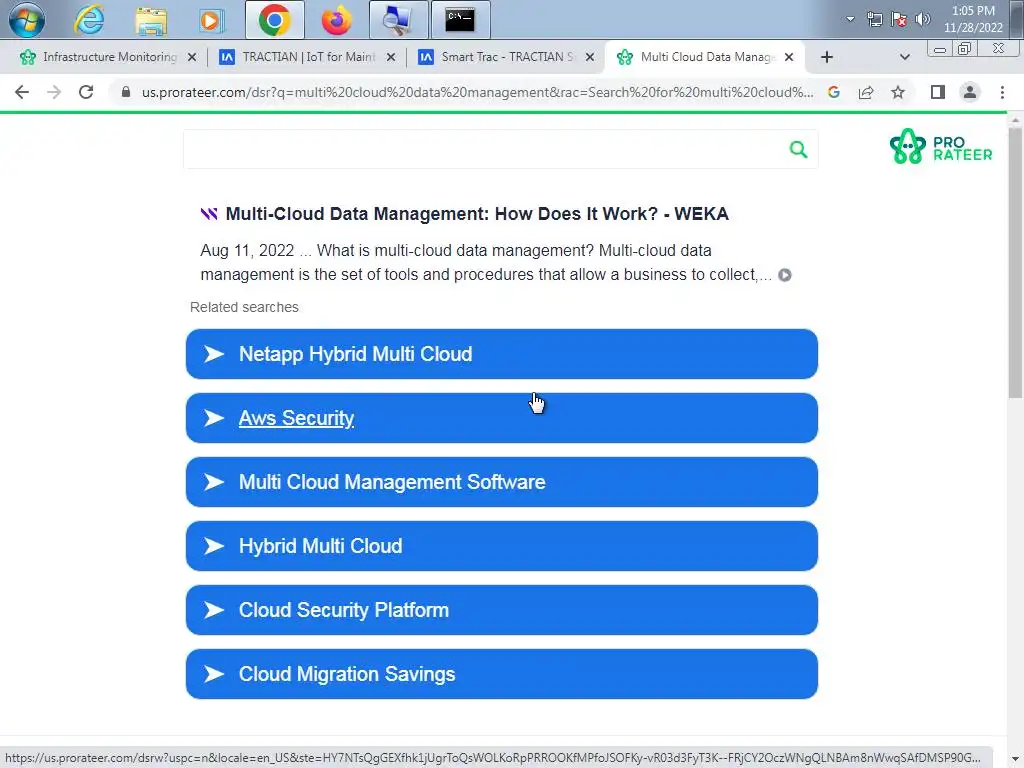The image size is (1024, 768).
Task: Select Multi Cloud Management Software search
Action: pyautogui.click(x=502, y=482)
